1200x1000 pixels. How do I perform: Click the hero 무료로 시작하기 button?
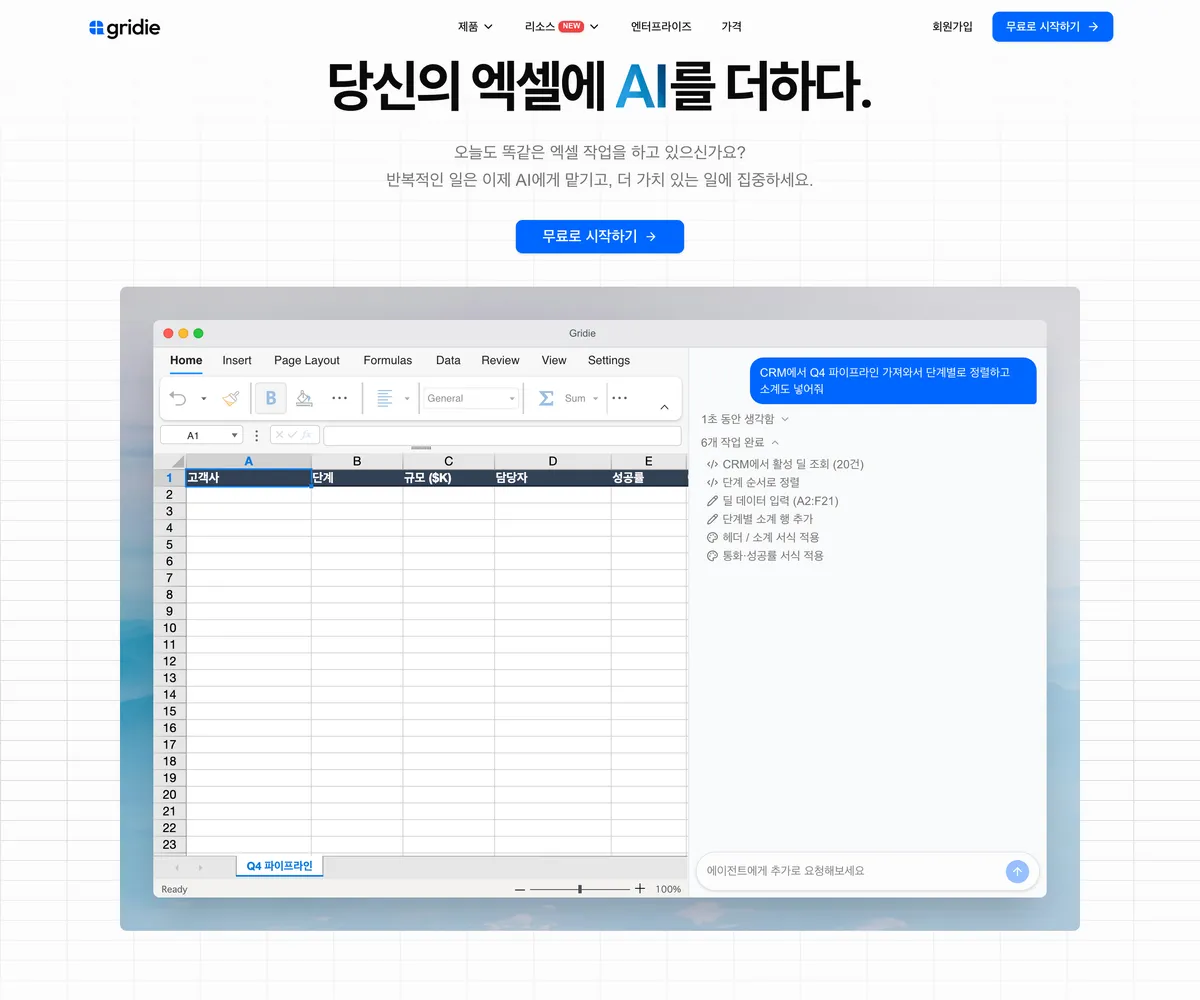click(x=599, y=237)
